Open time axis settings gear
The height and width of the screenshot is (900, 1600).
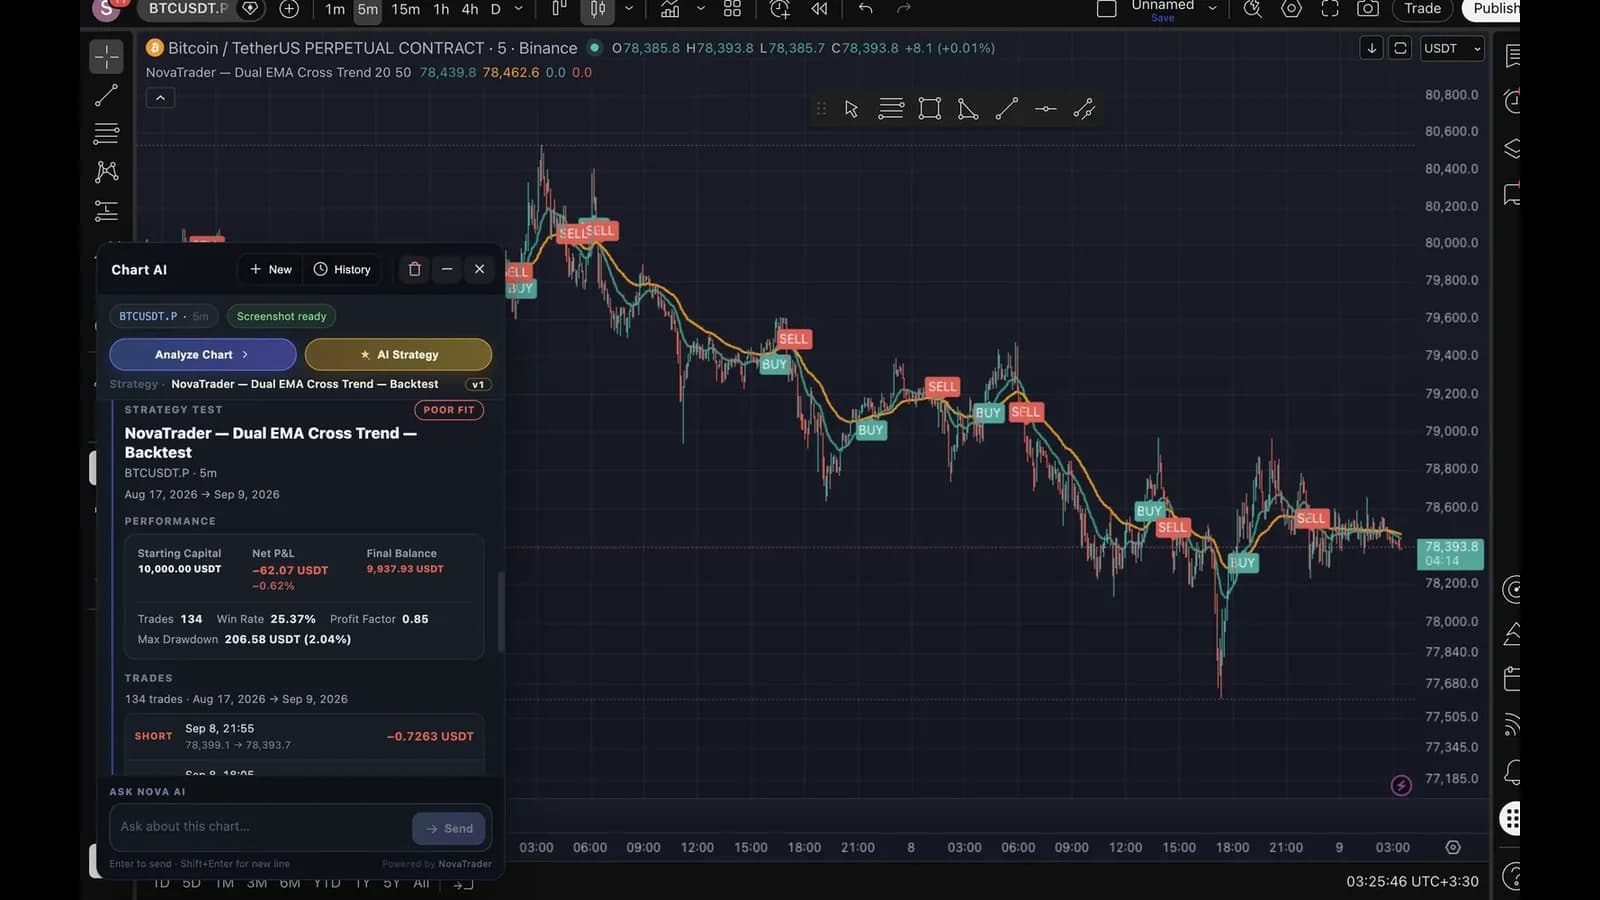(1453, 847)
